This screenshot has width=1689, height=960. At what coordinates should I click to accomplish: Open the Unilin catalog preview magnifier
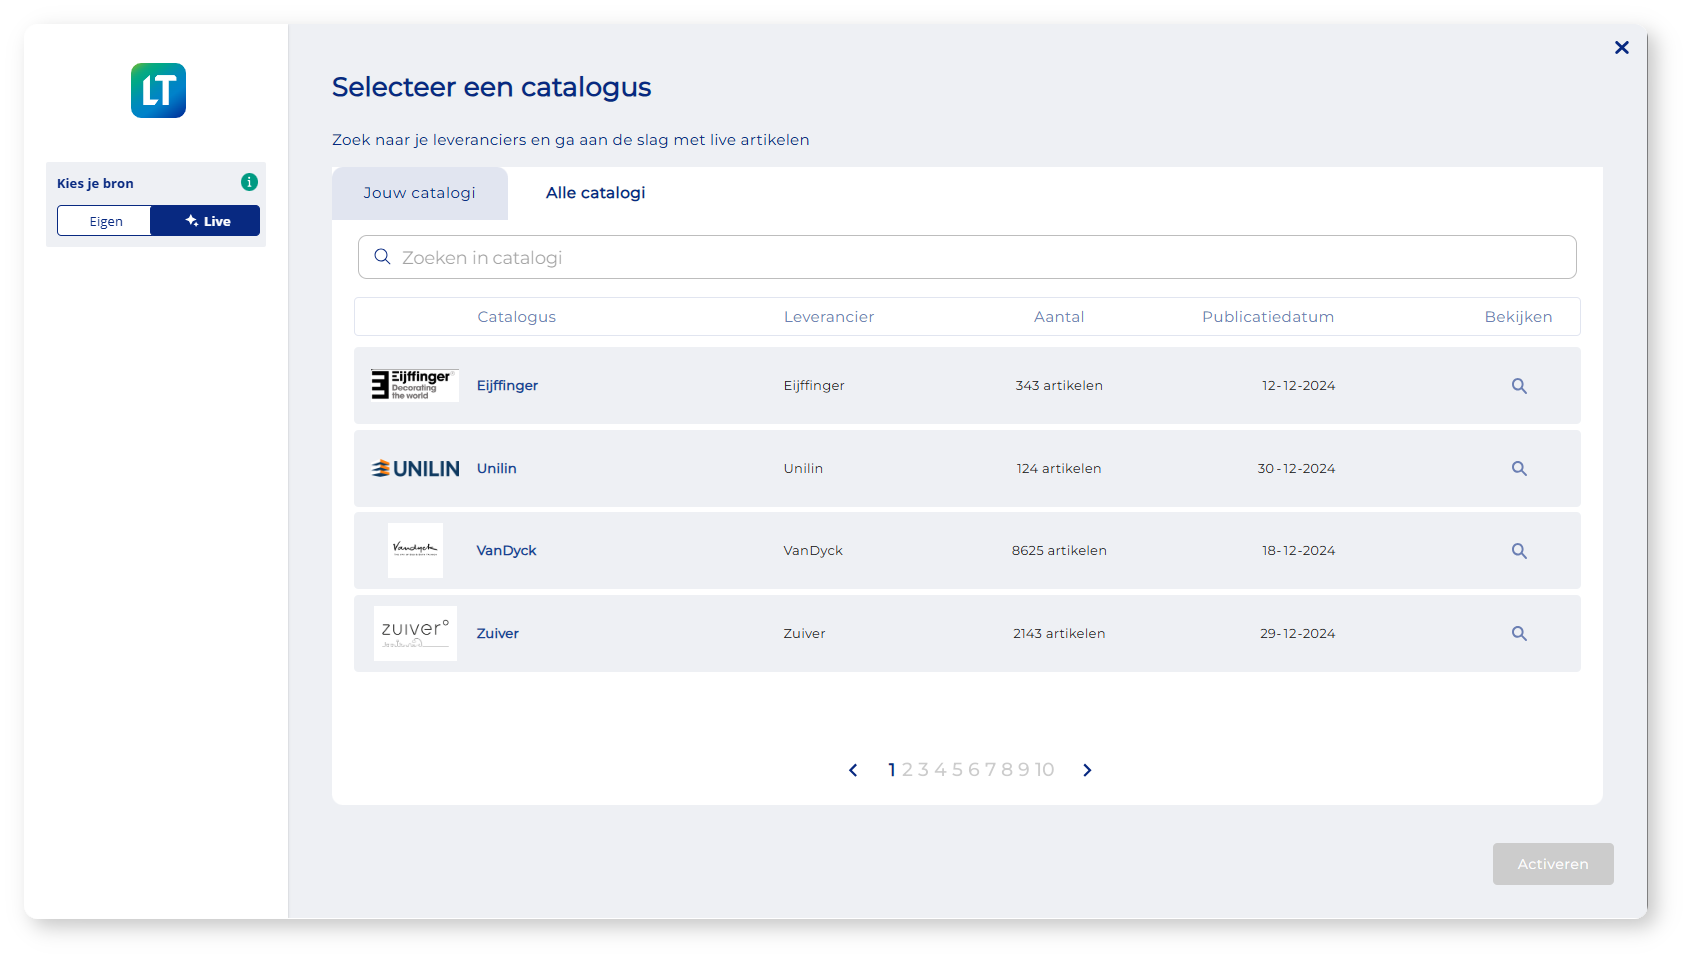(1519, 468)
